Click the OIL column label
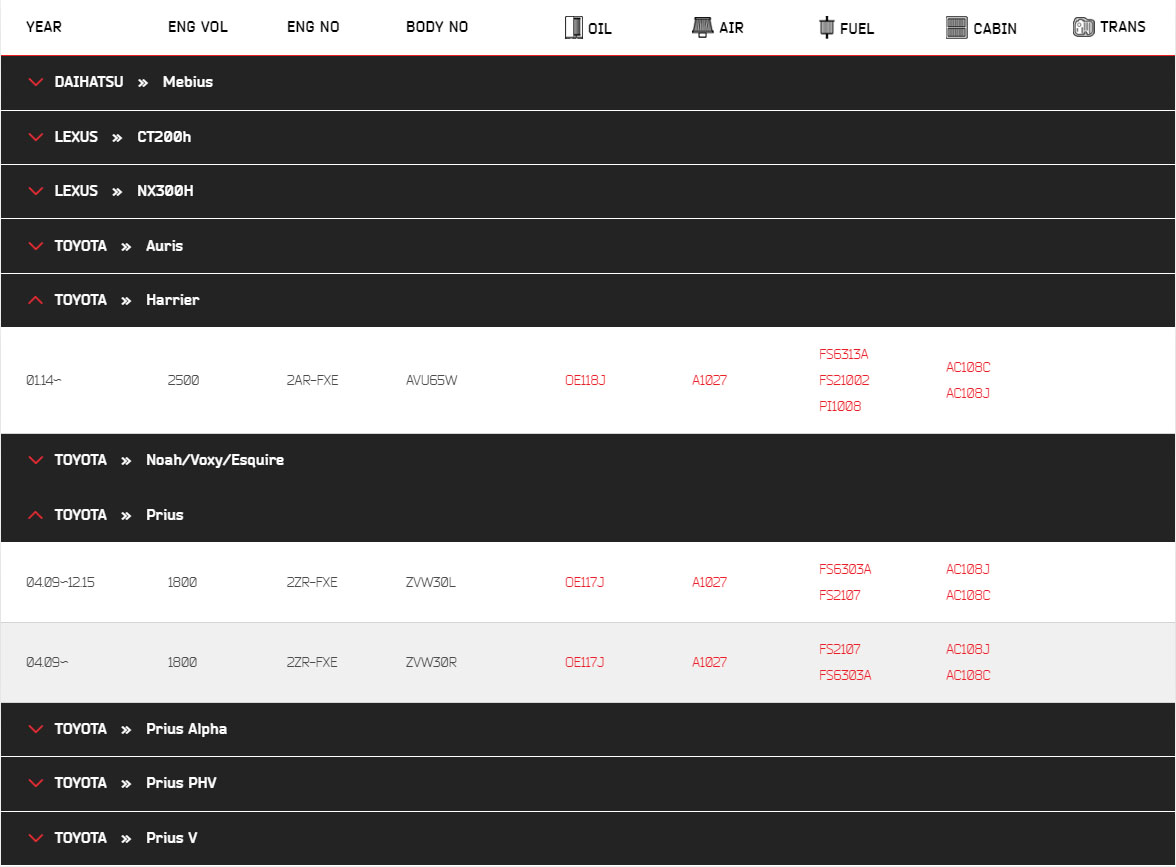 600,28
